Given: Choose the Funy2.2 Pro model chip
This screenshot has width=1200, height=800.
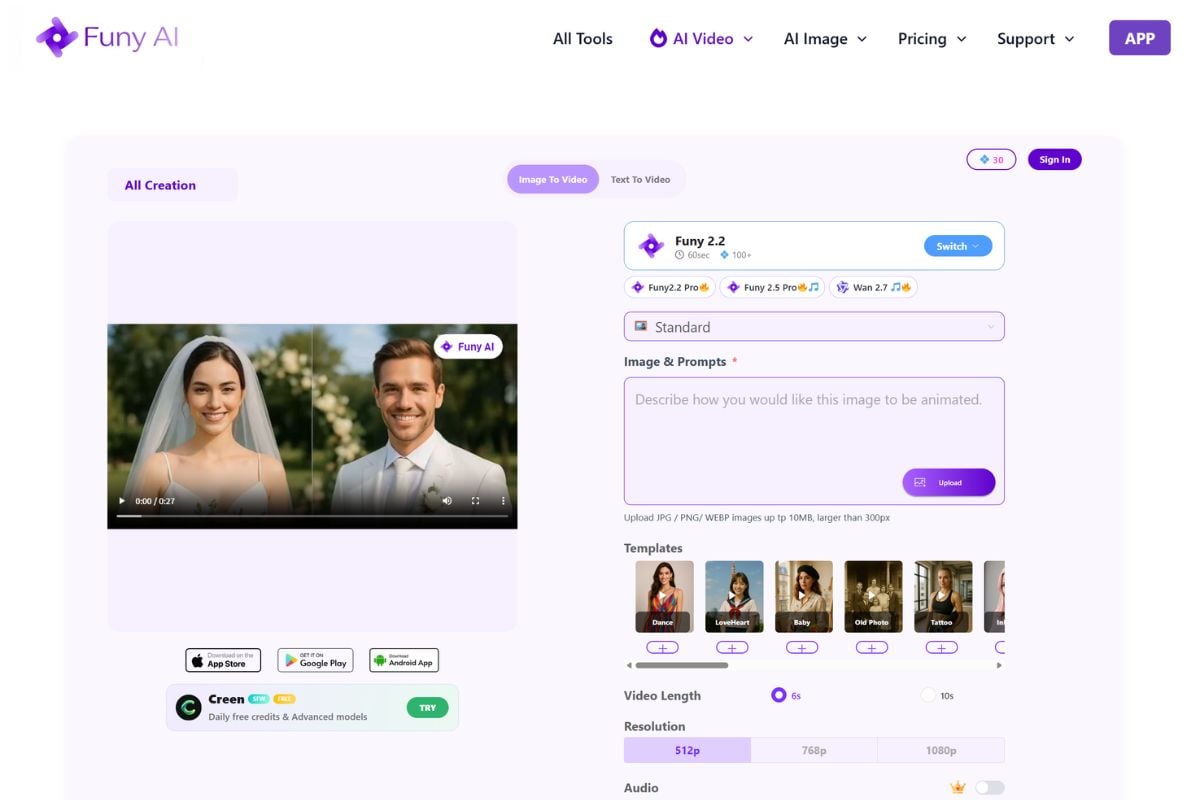Looking at the screenshot, I should pos(670,288).
